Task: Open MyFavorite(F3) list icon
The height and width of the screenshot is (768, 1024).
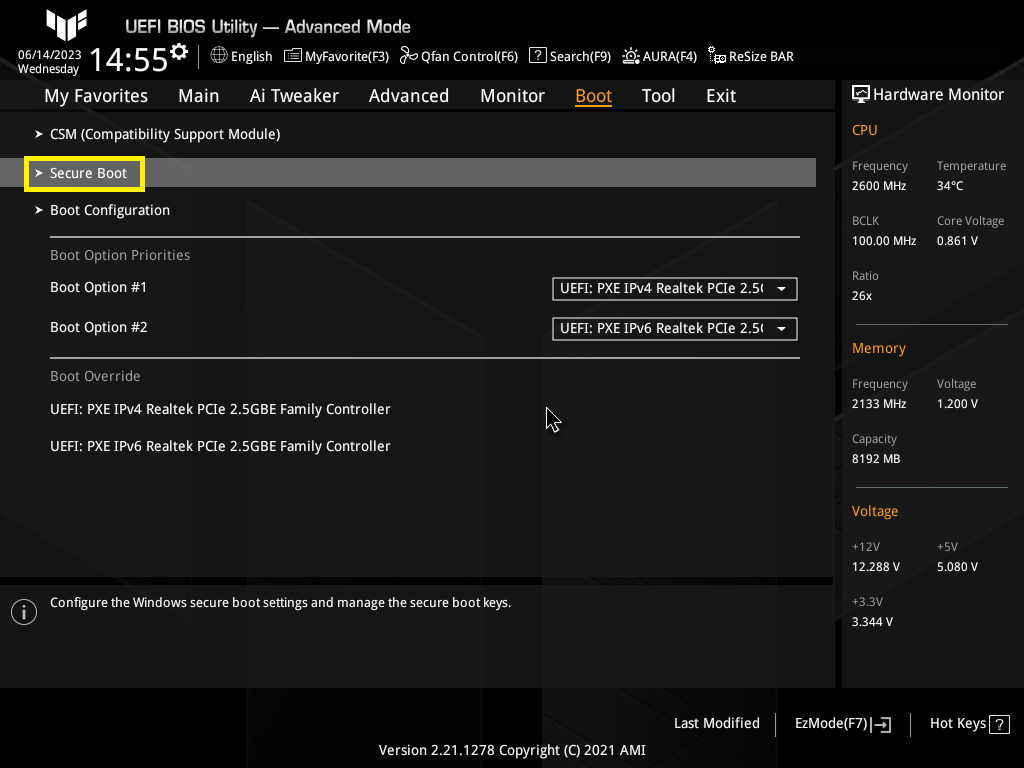Action: 293,56
